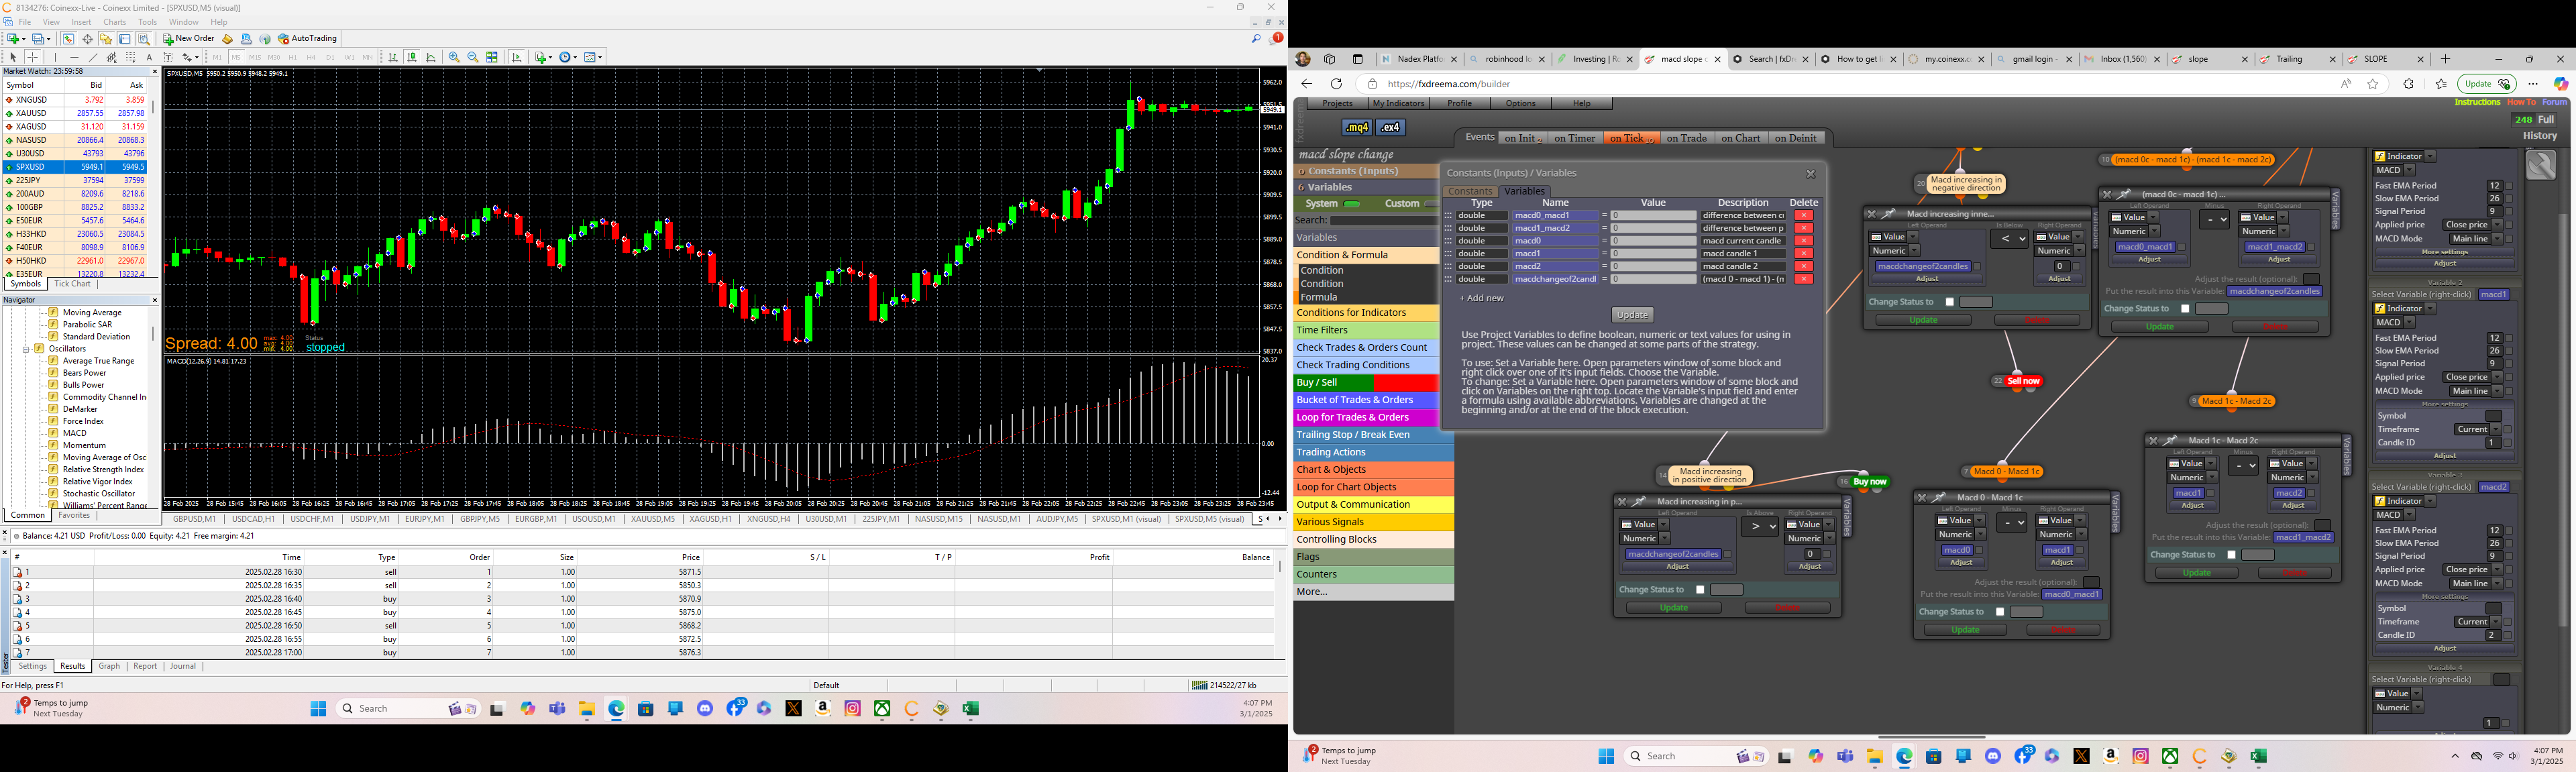The image size is (2576, 772).
Task: Open the Close price dropdown under Variable 2
Action: pyautogui.click(x=2473, y=377)
